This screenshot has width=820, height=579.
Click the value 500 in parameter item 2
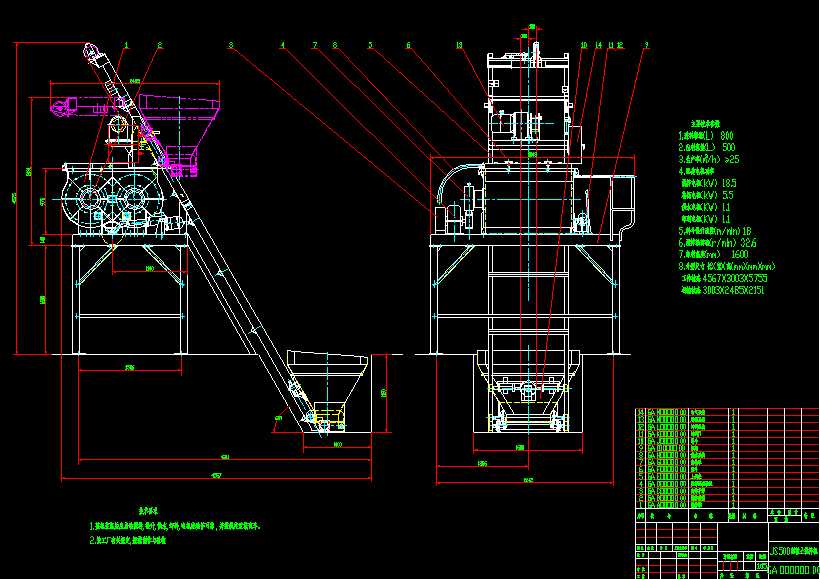728,147
